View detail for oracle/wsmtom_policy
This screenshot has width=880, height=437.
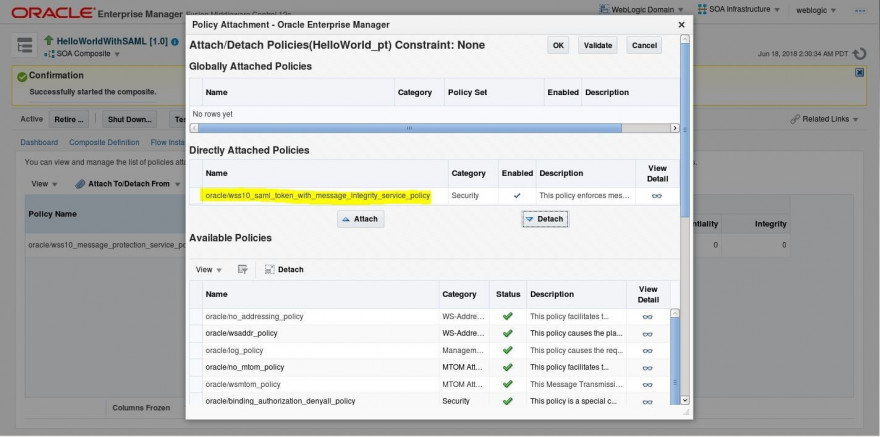648,385
